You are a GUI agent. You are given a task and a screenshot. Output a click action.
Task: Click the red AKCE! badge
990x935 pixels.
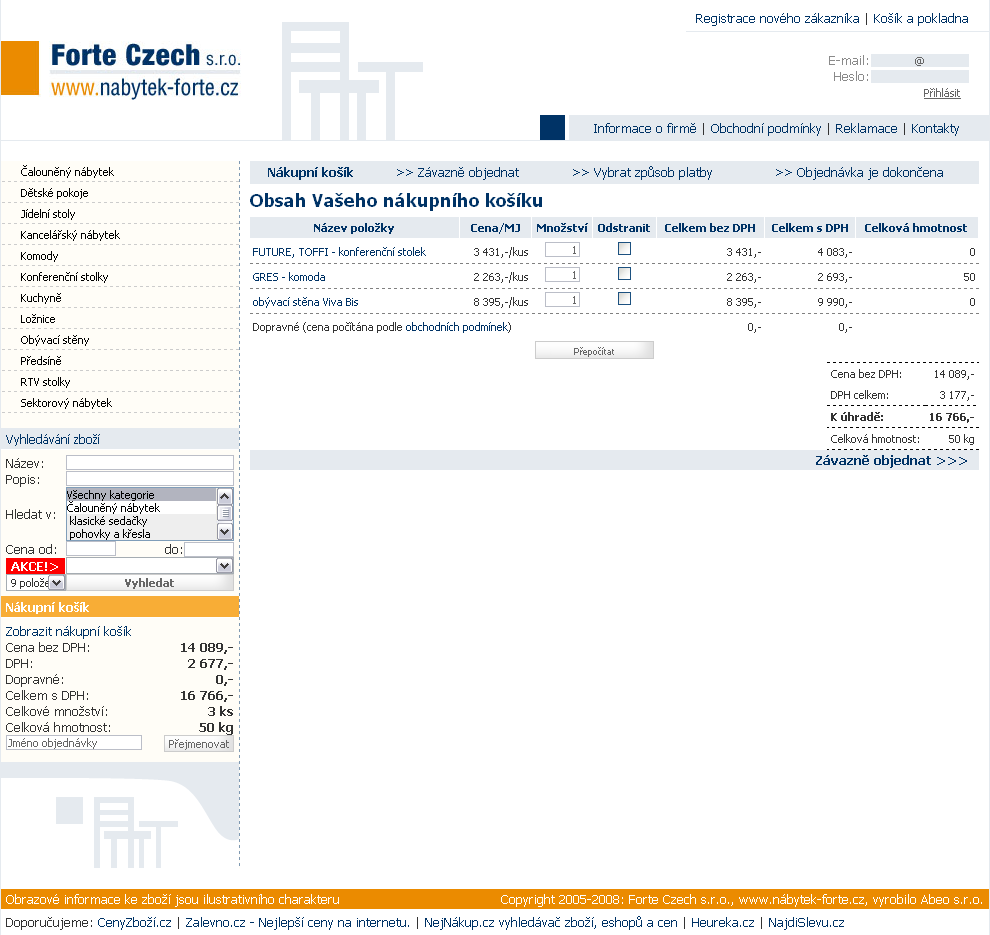tap(34, 566)
